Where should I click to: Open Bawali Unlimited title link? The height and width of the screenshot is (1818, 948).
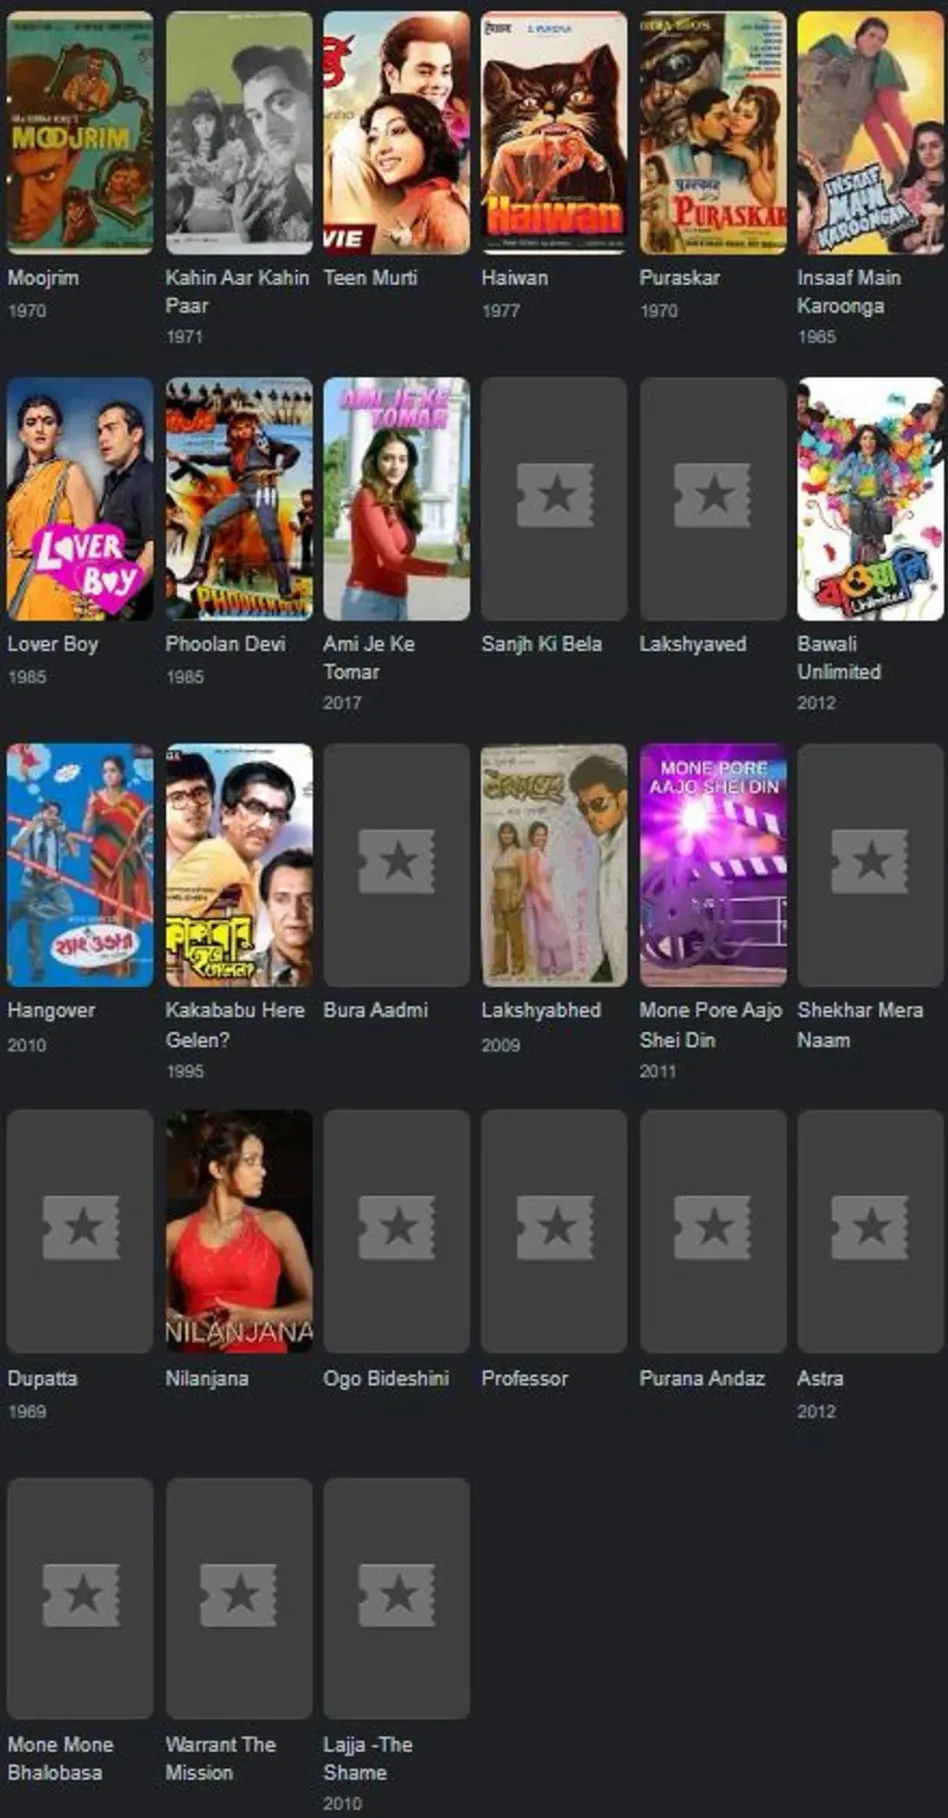[839, 657]
